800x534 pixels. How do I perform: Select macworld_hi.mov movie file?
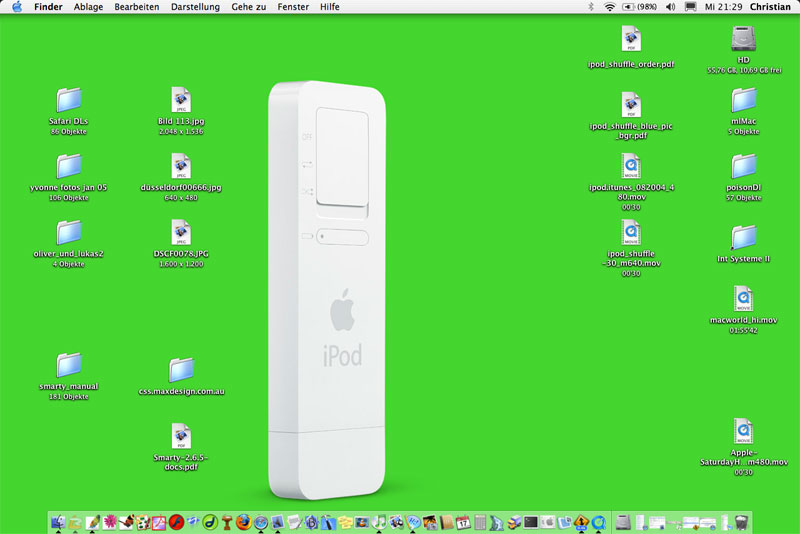(x=743, y=299)
